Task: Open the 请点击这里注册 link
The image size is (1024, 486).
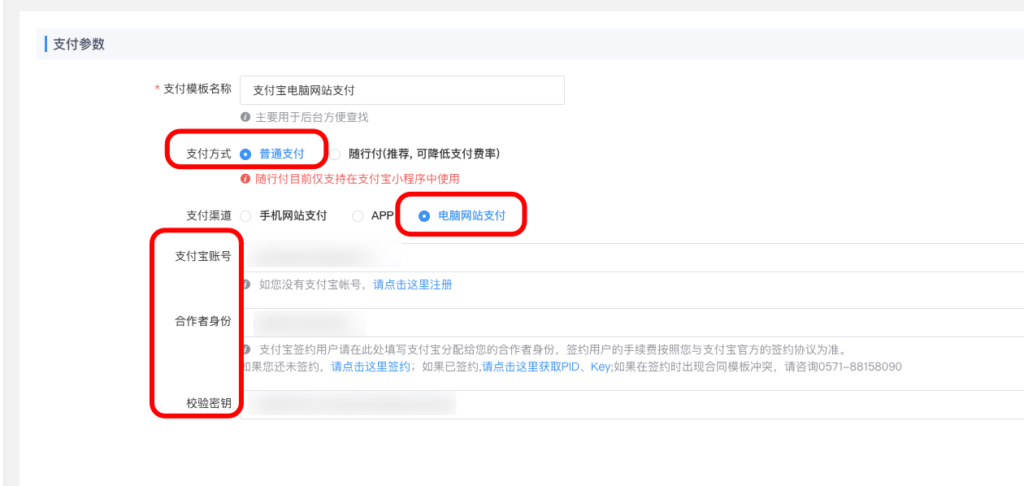Action: 413,285
